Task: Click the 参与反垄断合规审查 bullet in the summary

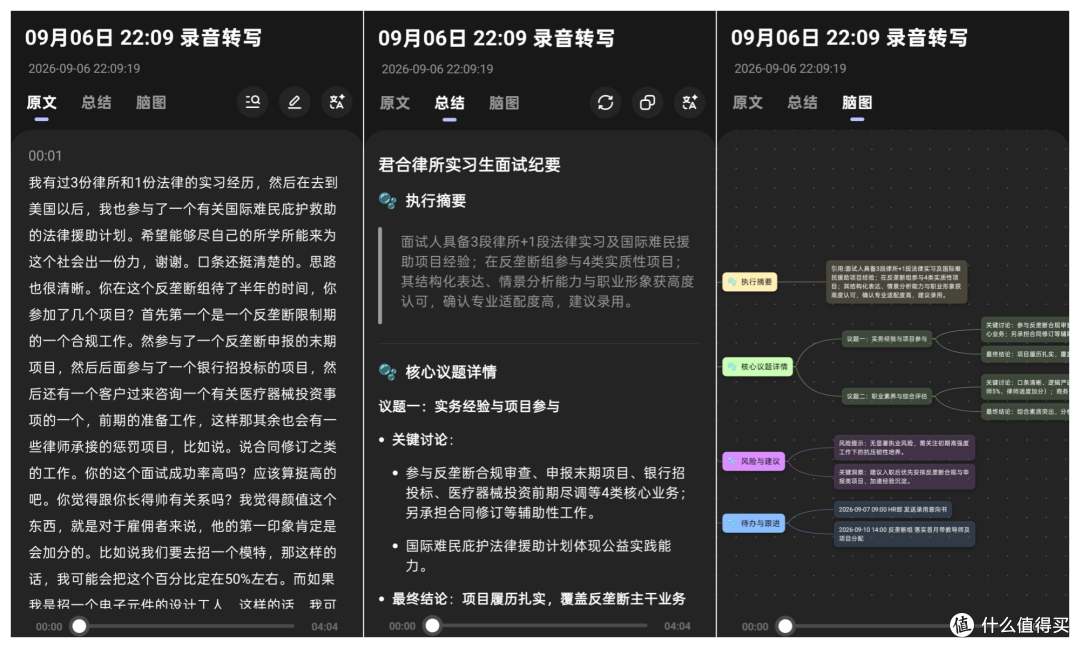Action: click(x=546, y=492)
